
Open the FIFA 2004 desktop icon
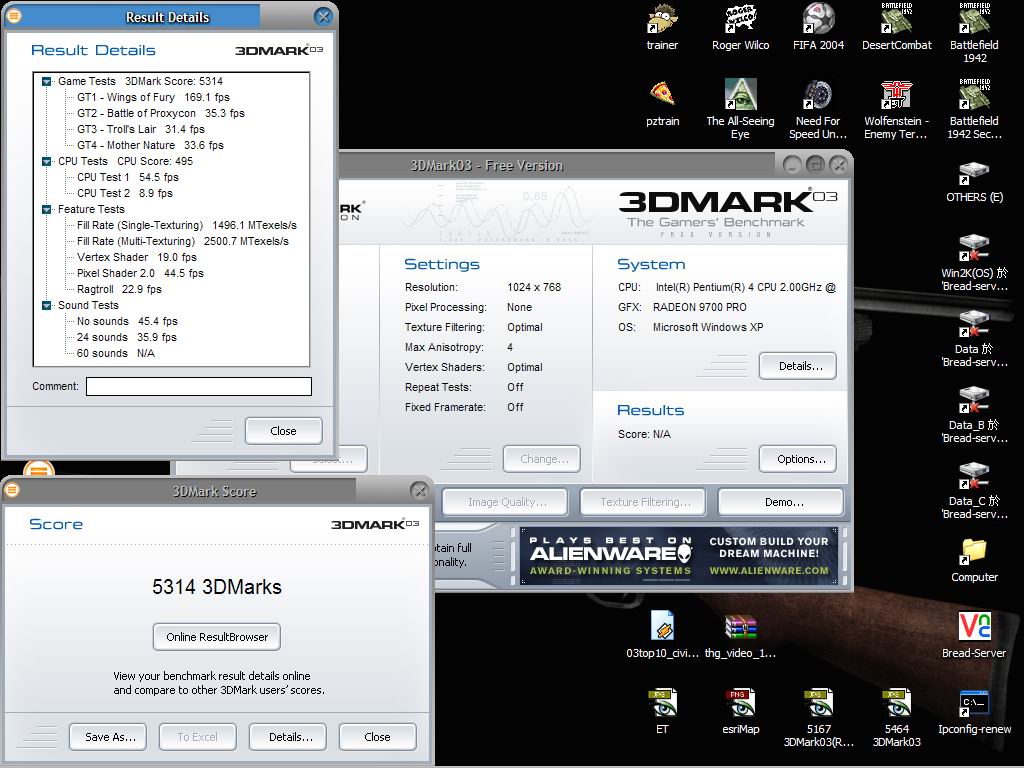[x=818, y=27]
